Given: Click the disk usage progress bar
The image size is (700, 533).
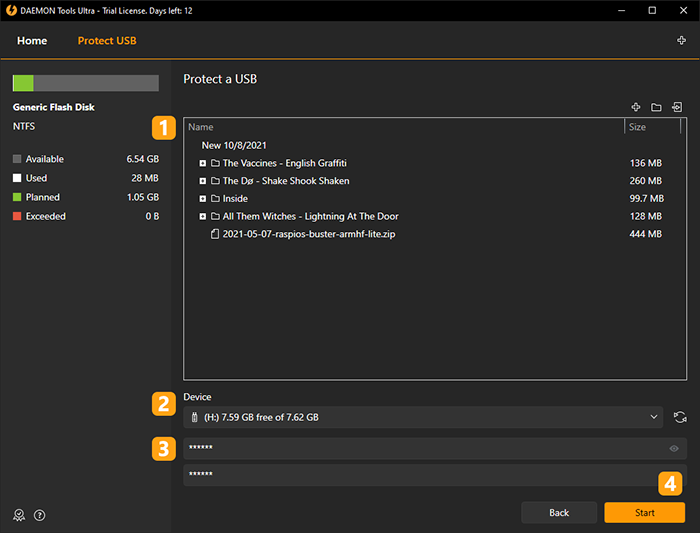Looking at the screenshot, I should click(86, 83).
